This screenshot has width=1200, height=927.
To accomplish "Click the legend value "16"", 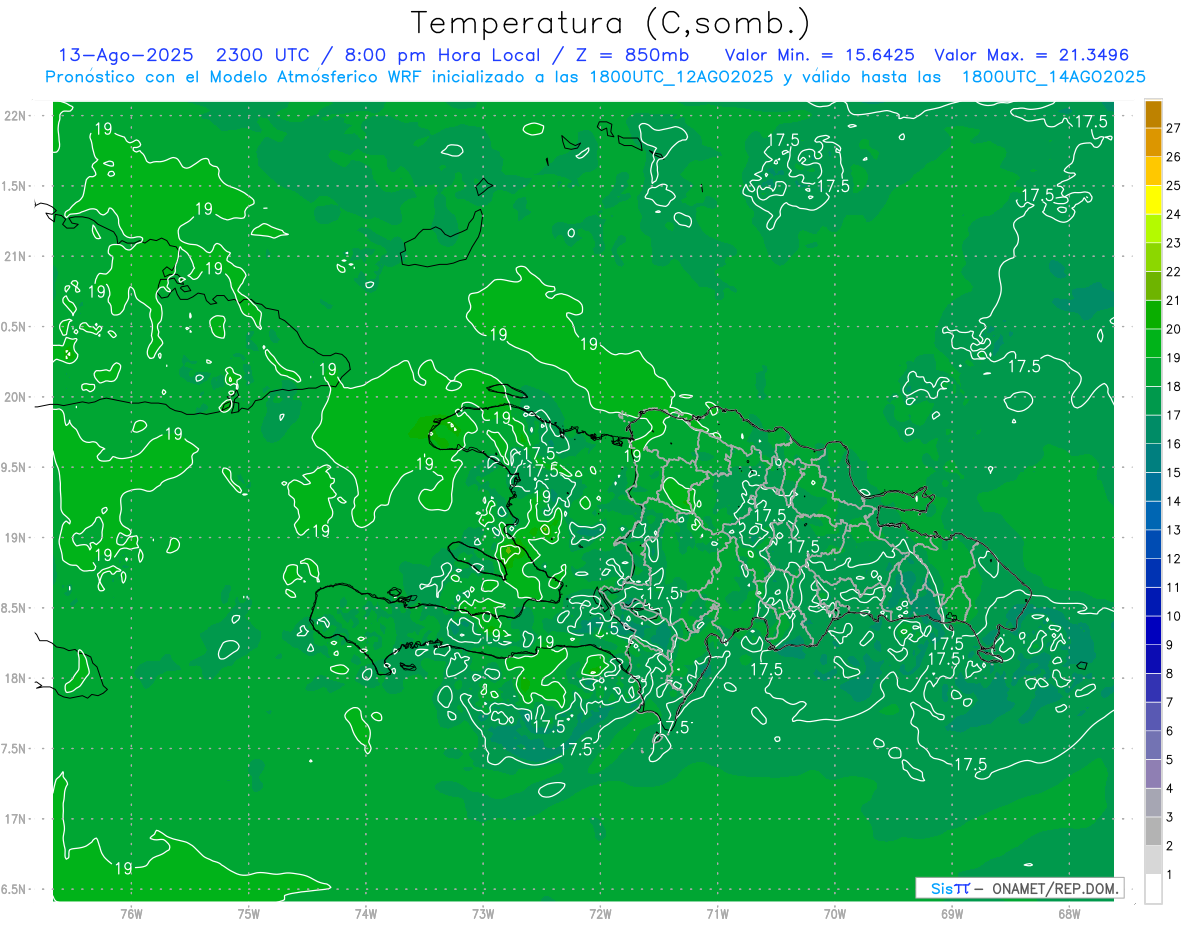I will point(1173,444).
